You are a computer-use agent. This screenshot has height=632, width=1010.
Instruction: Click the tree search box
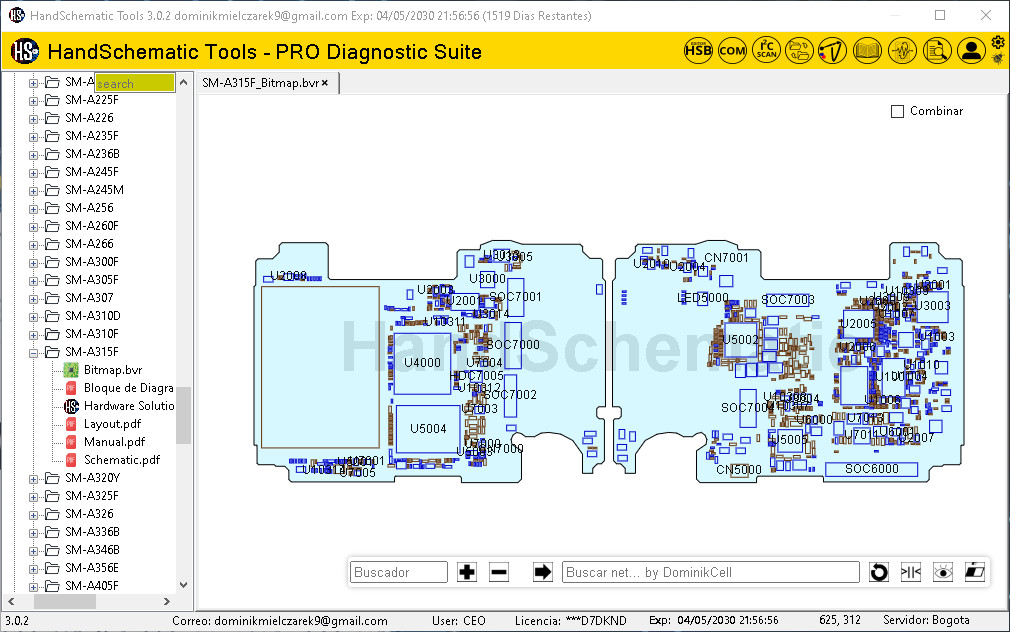pos(135,83)
